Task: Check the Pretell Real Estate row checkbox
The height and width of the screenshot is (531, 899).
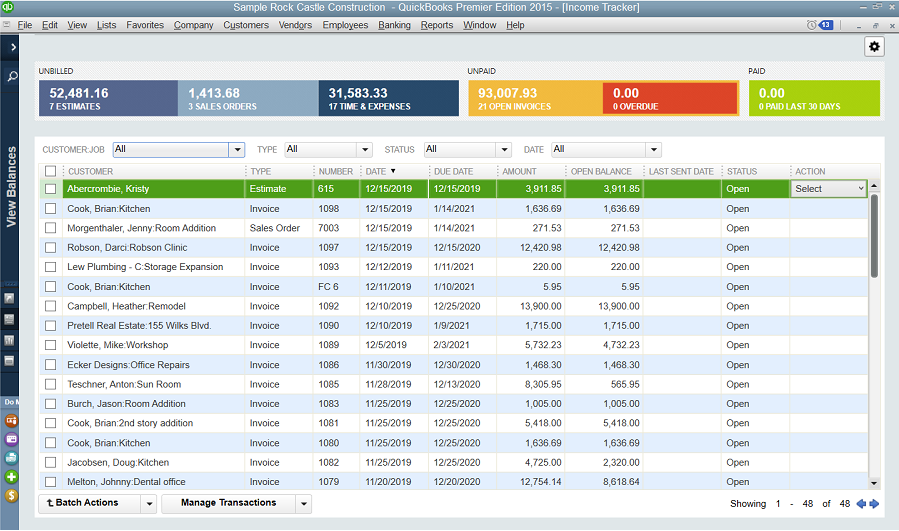Action: pyautogui.click(x=50, y=325)
